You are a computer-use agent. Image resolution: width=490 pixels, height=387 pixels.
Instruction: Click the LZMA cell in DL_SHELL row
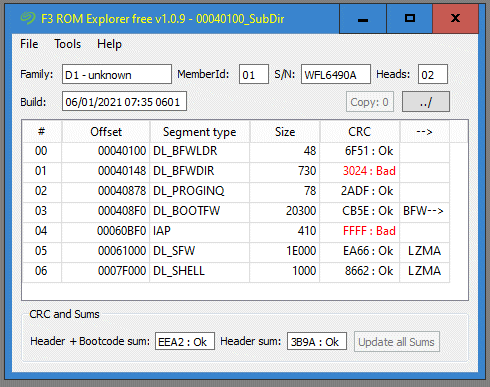click(424, 271)
